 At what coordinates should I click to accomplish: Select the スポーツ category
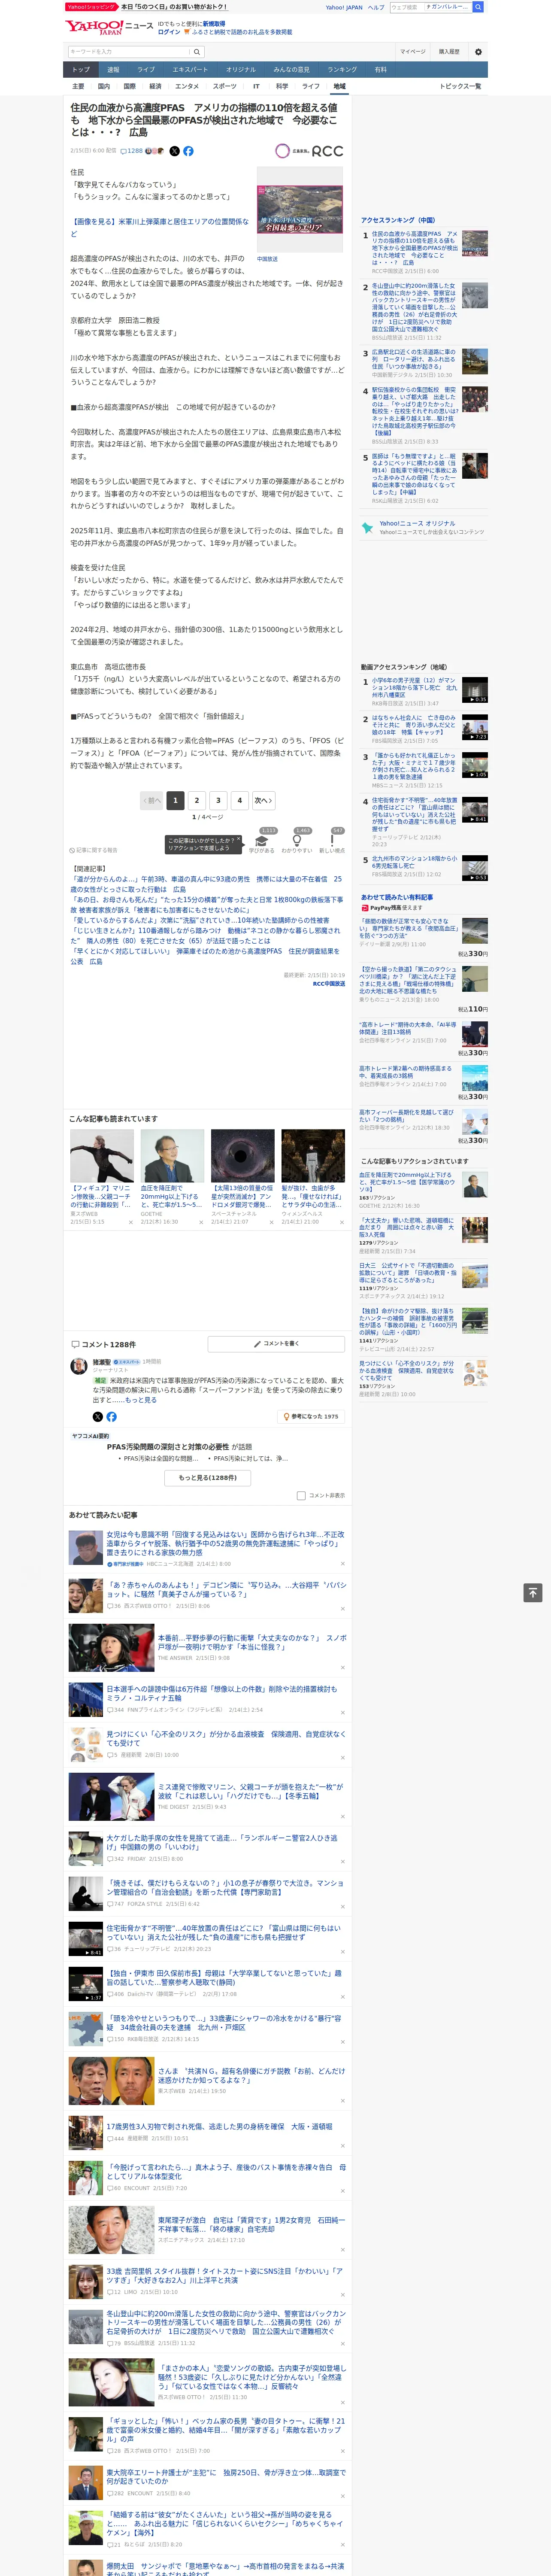tap(225, 86)
